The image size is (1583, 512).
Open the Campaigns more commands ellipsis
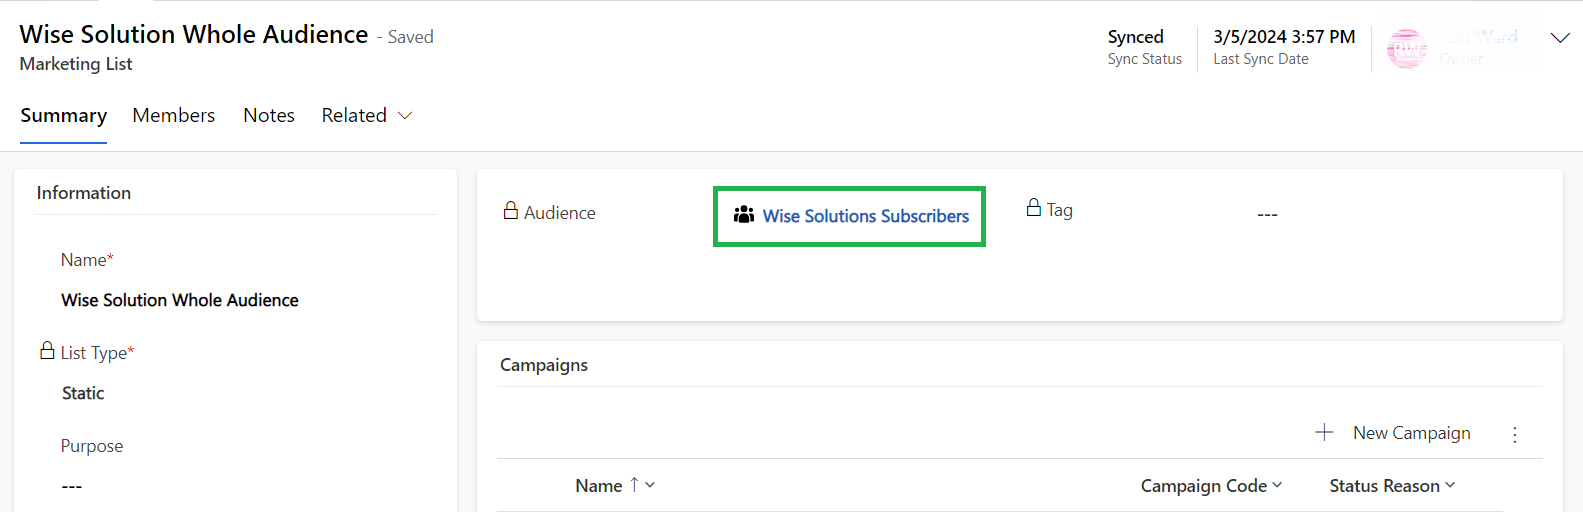(1515, 434)
